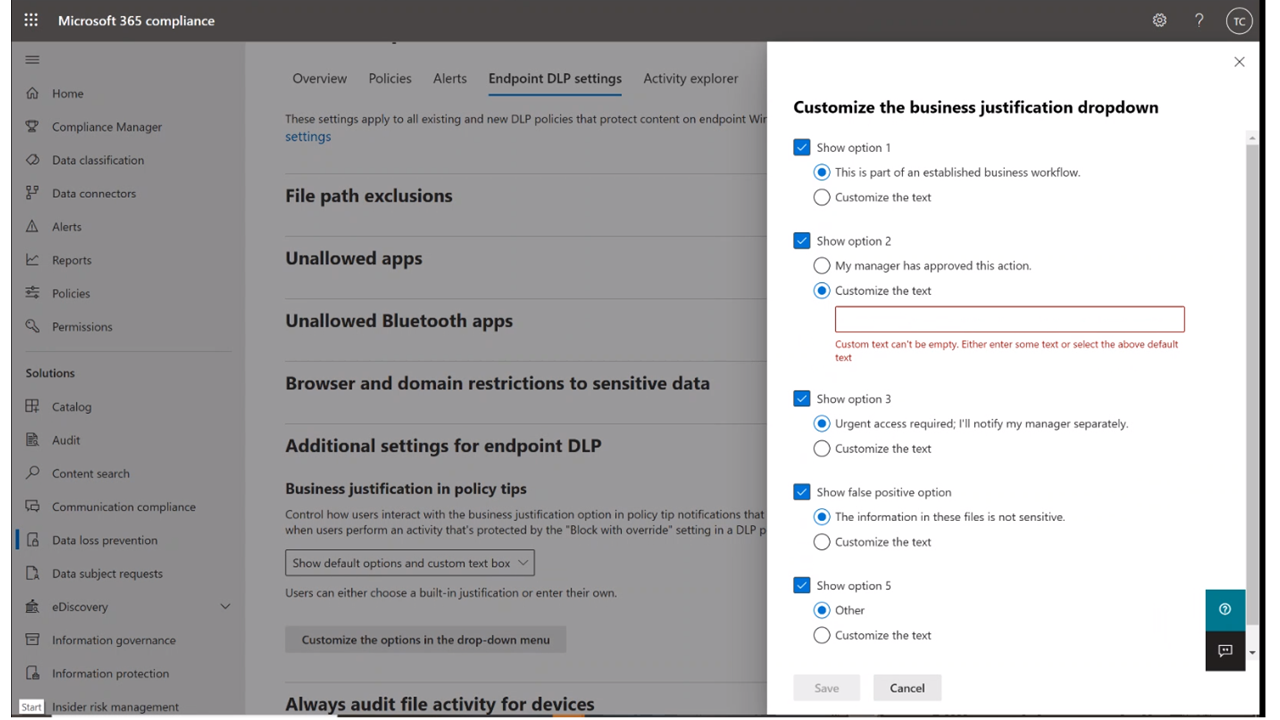
Task: Open the Policies tab
Action: (389, 78)
